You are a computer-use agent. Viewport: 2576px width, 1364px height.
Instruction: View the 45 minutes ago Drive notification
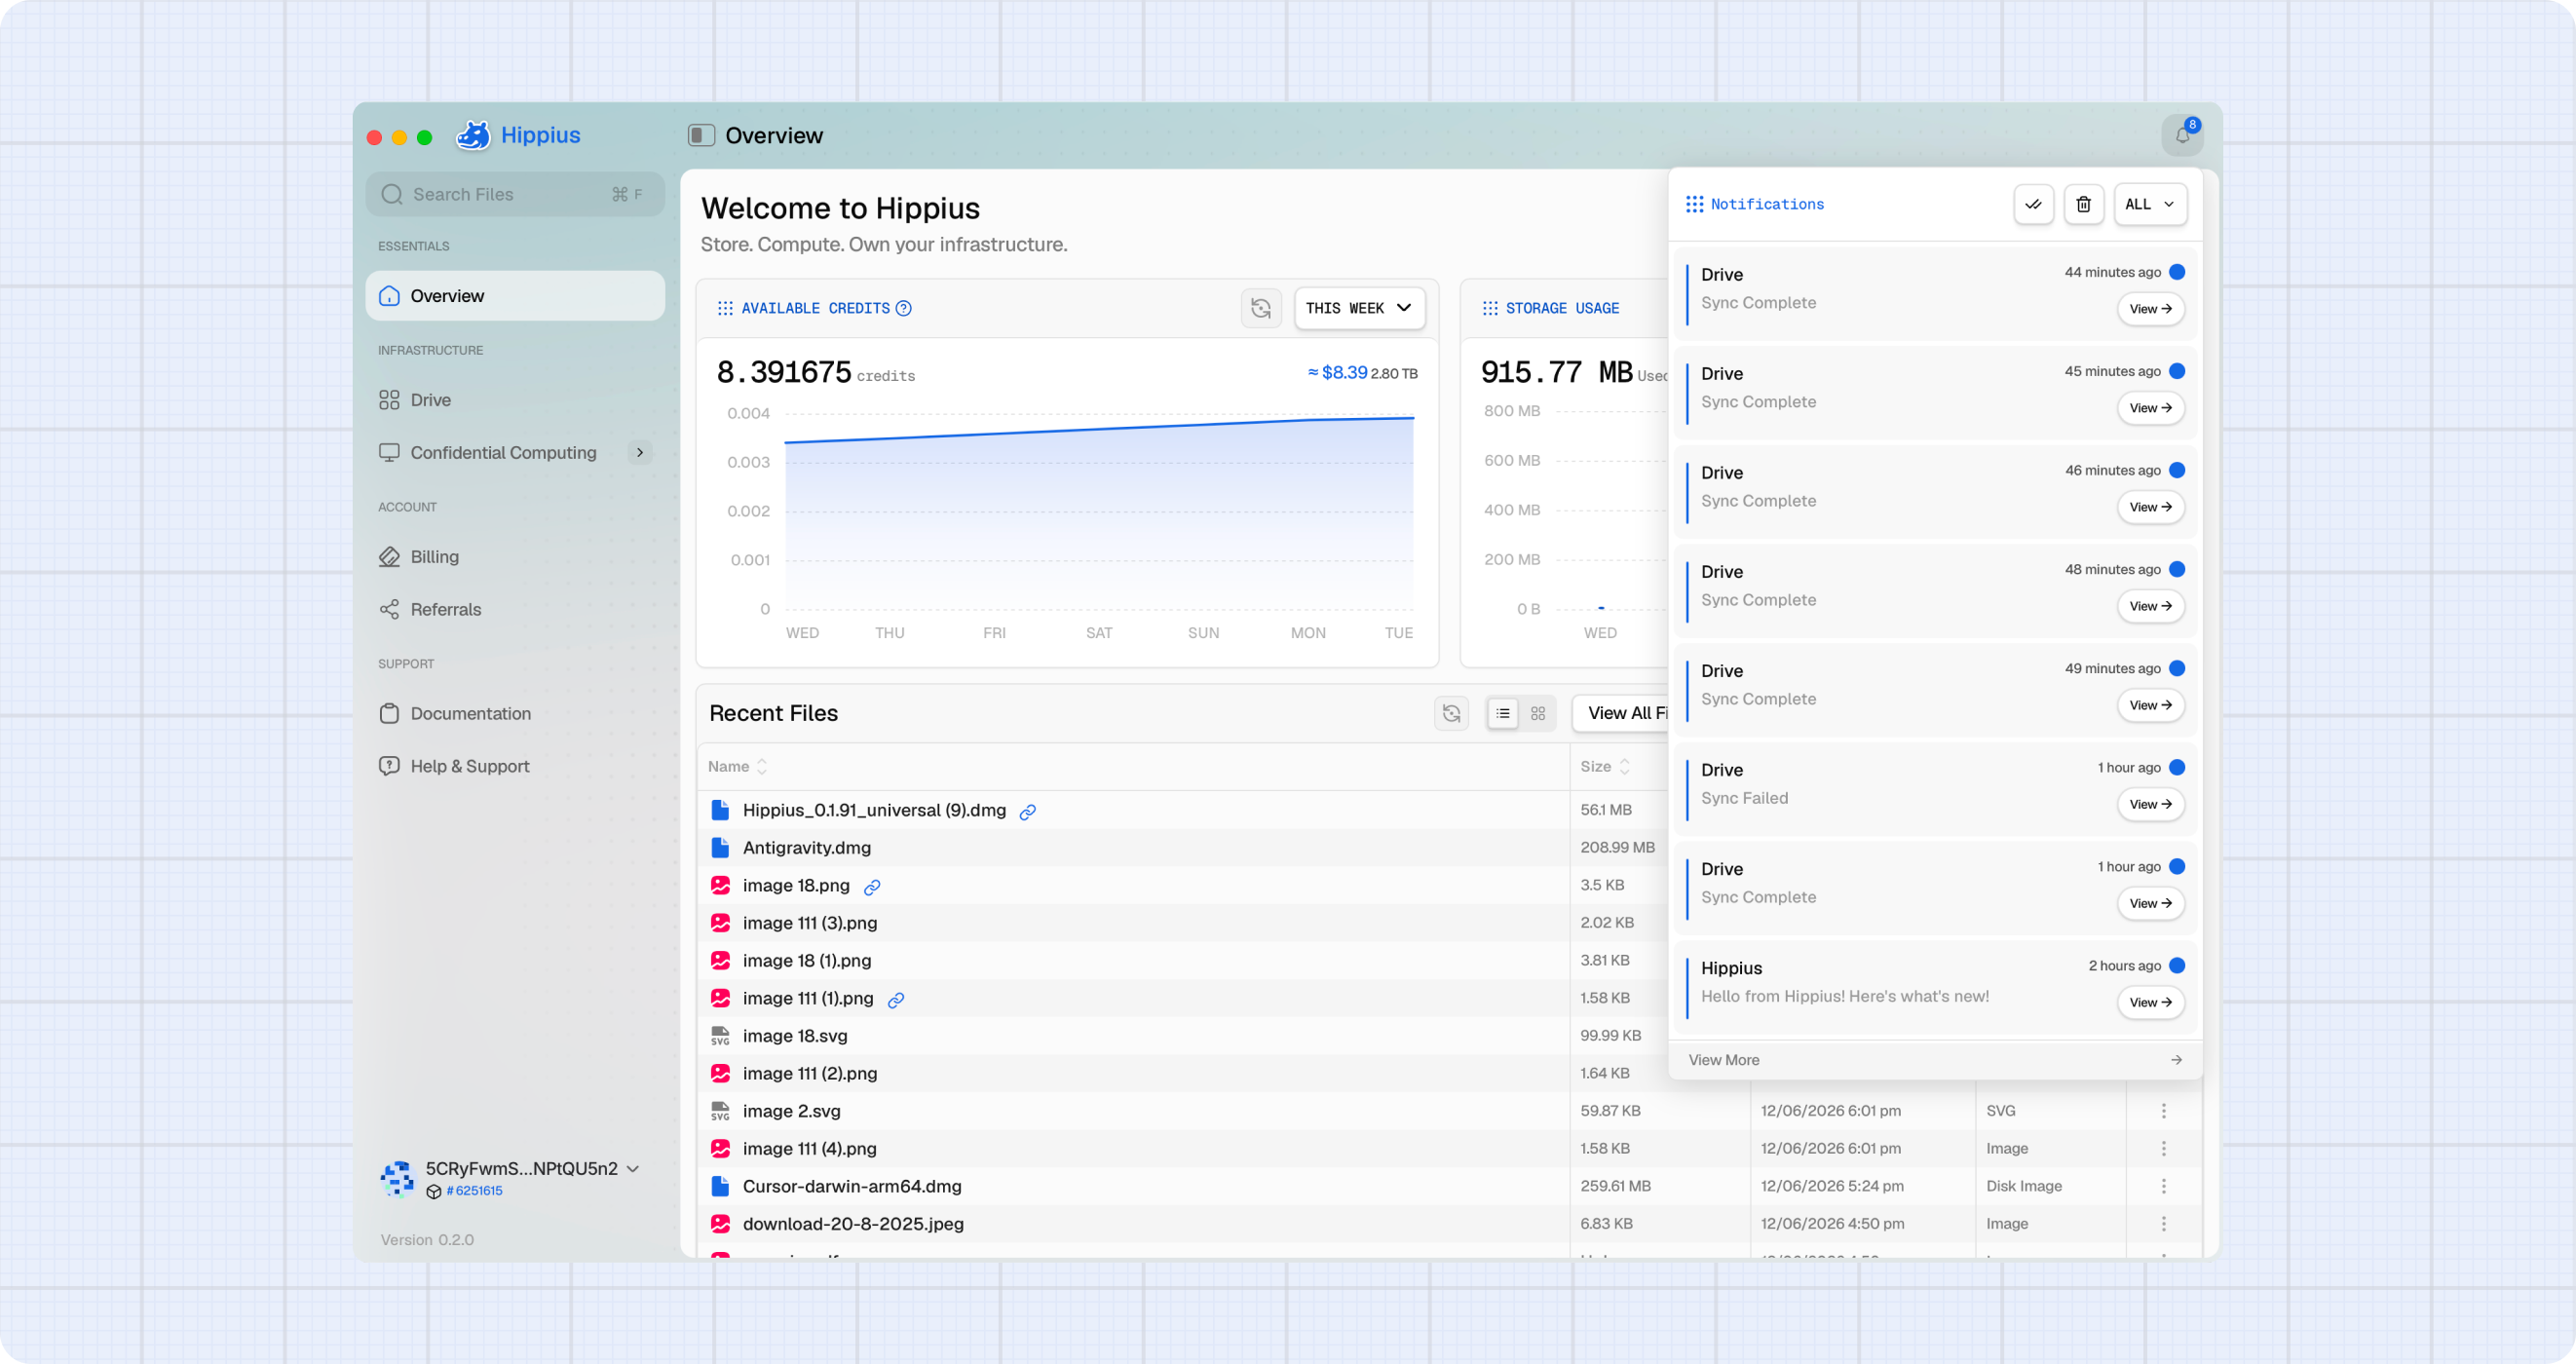point(2150,408)
